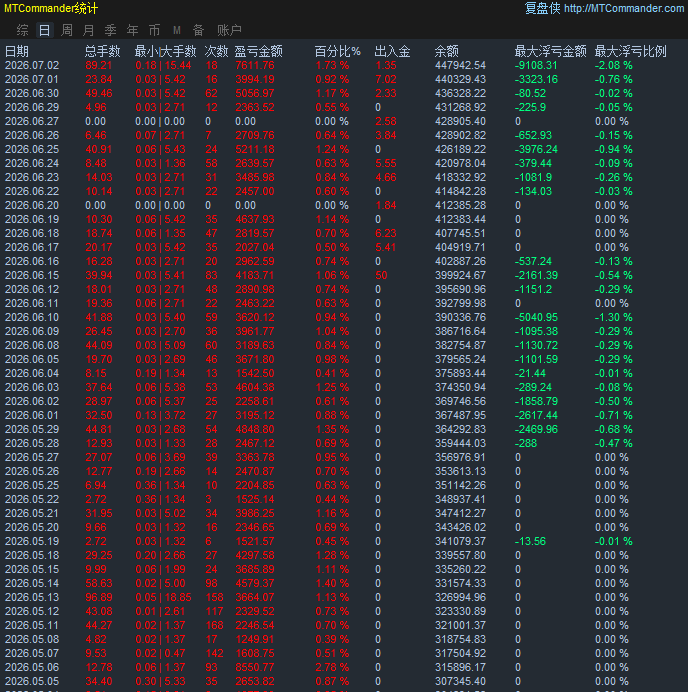Click the lots range 0.03 | 2.71 for 2026.06.12
Image resolution: width=688 pixels, height=692 pixels.
pos(160,289)
